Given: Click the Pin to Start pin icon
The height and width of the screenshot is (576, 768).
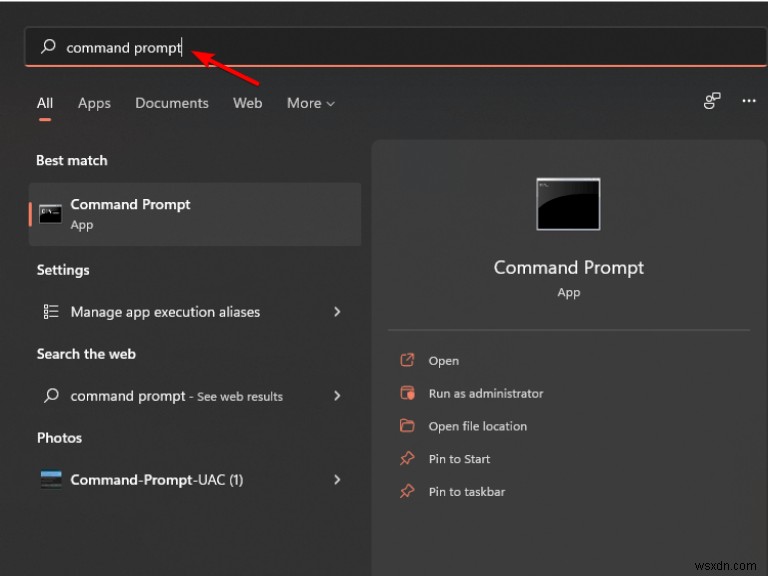Looking at the screenshot, I should coord(407,458).
